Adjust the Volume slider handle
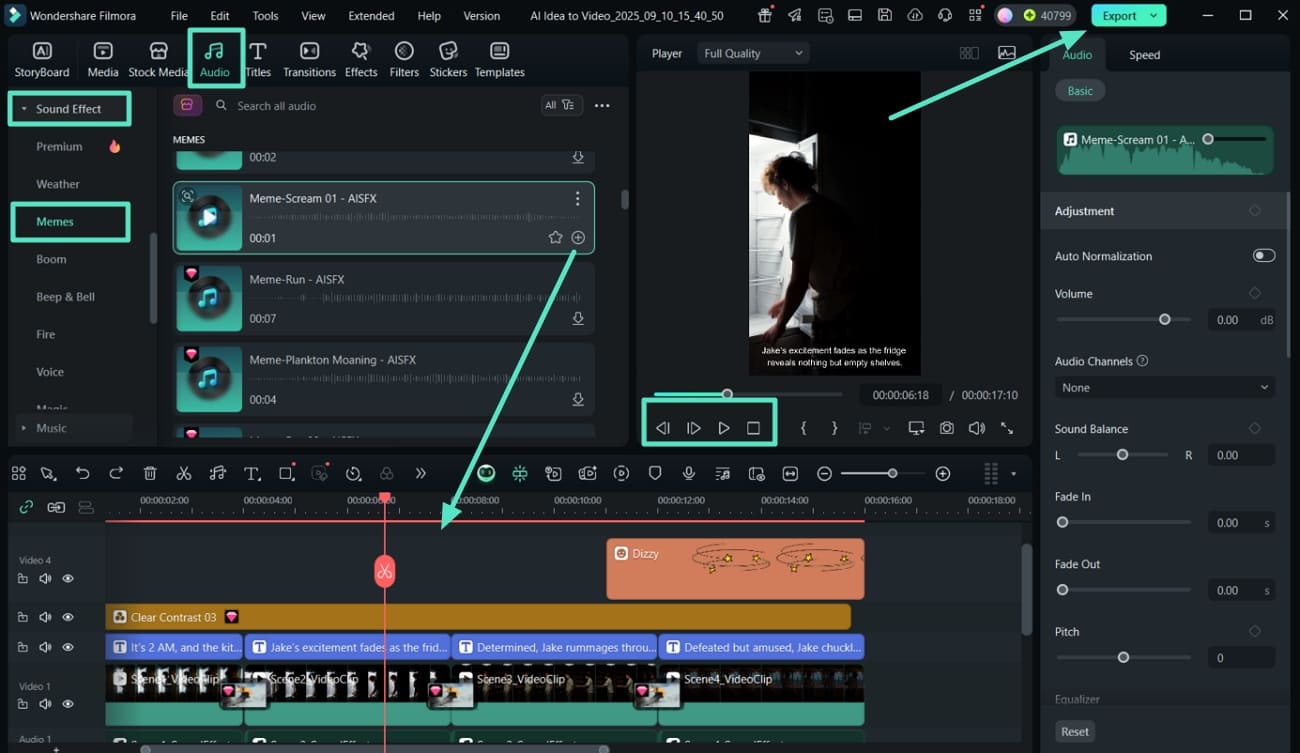The height and width of the screenshot is (753, 1300). 1165,320
